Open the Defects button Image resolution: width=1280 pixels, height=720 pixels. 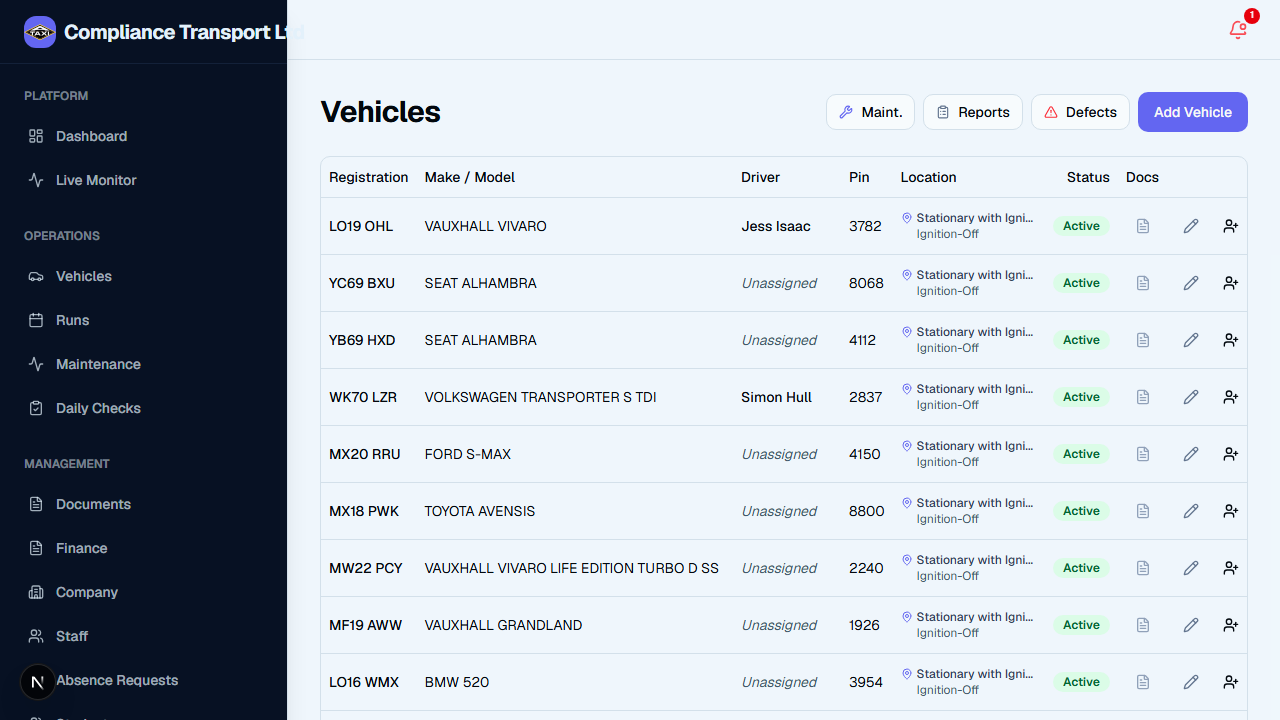[x=1080, y=112]
